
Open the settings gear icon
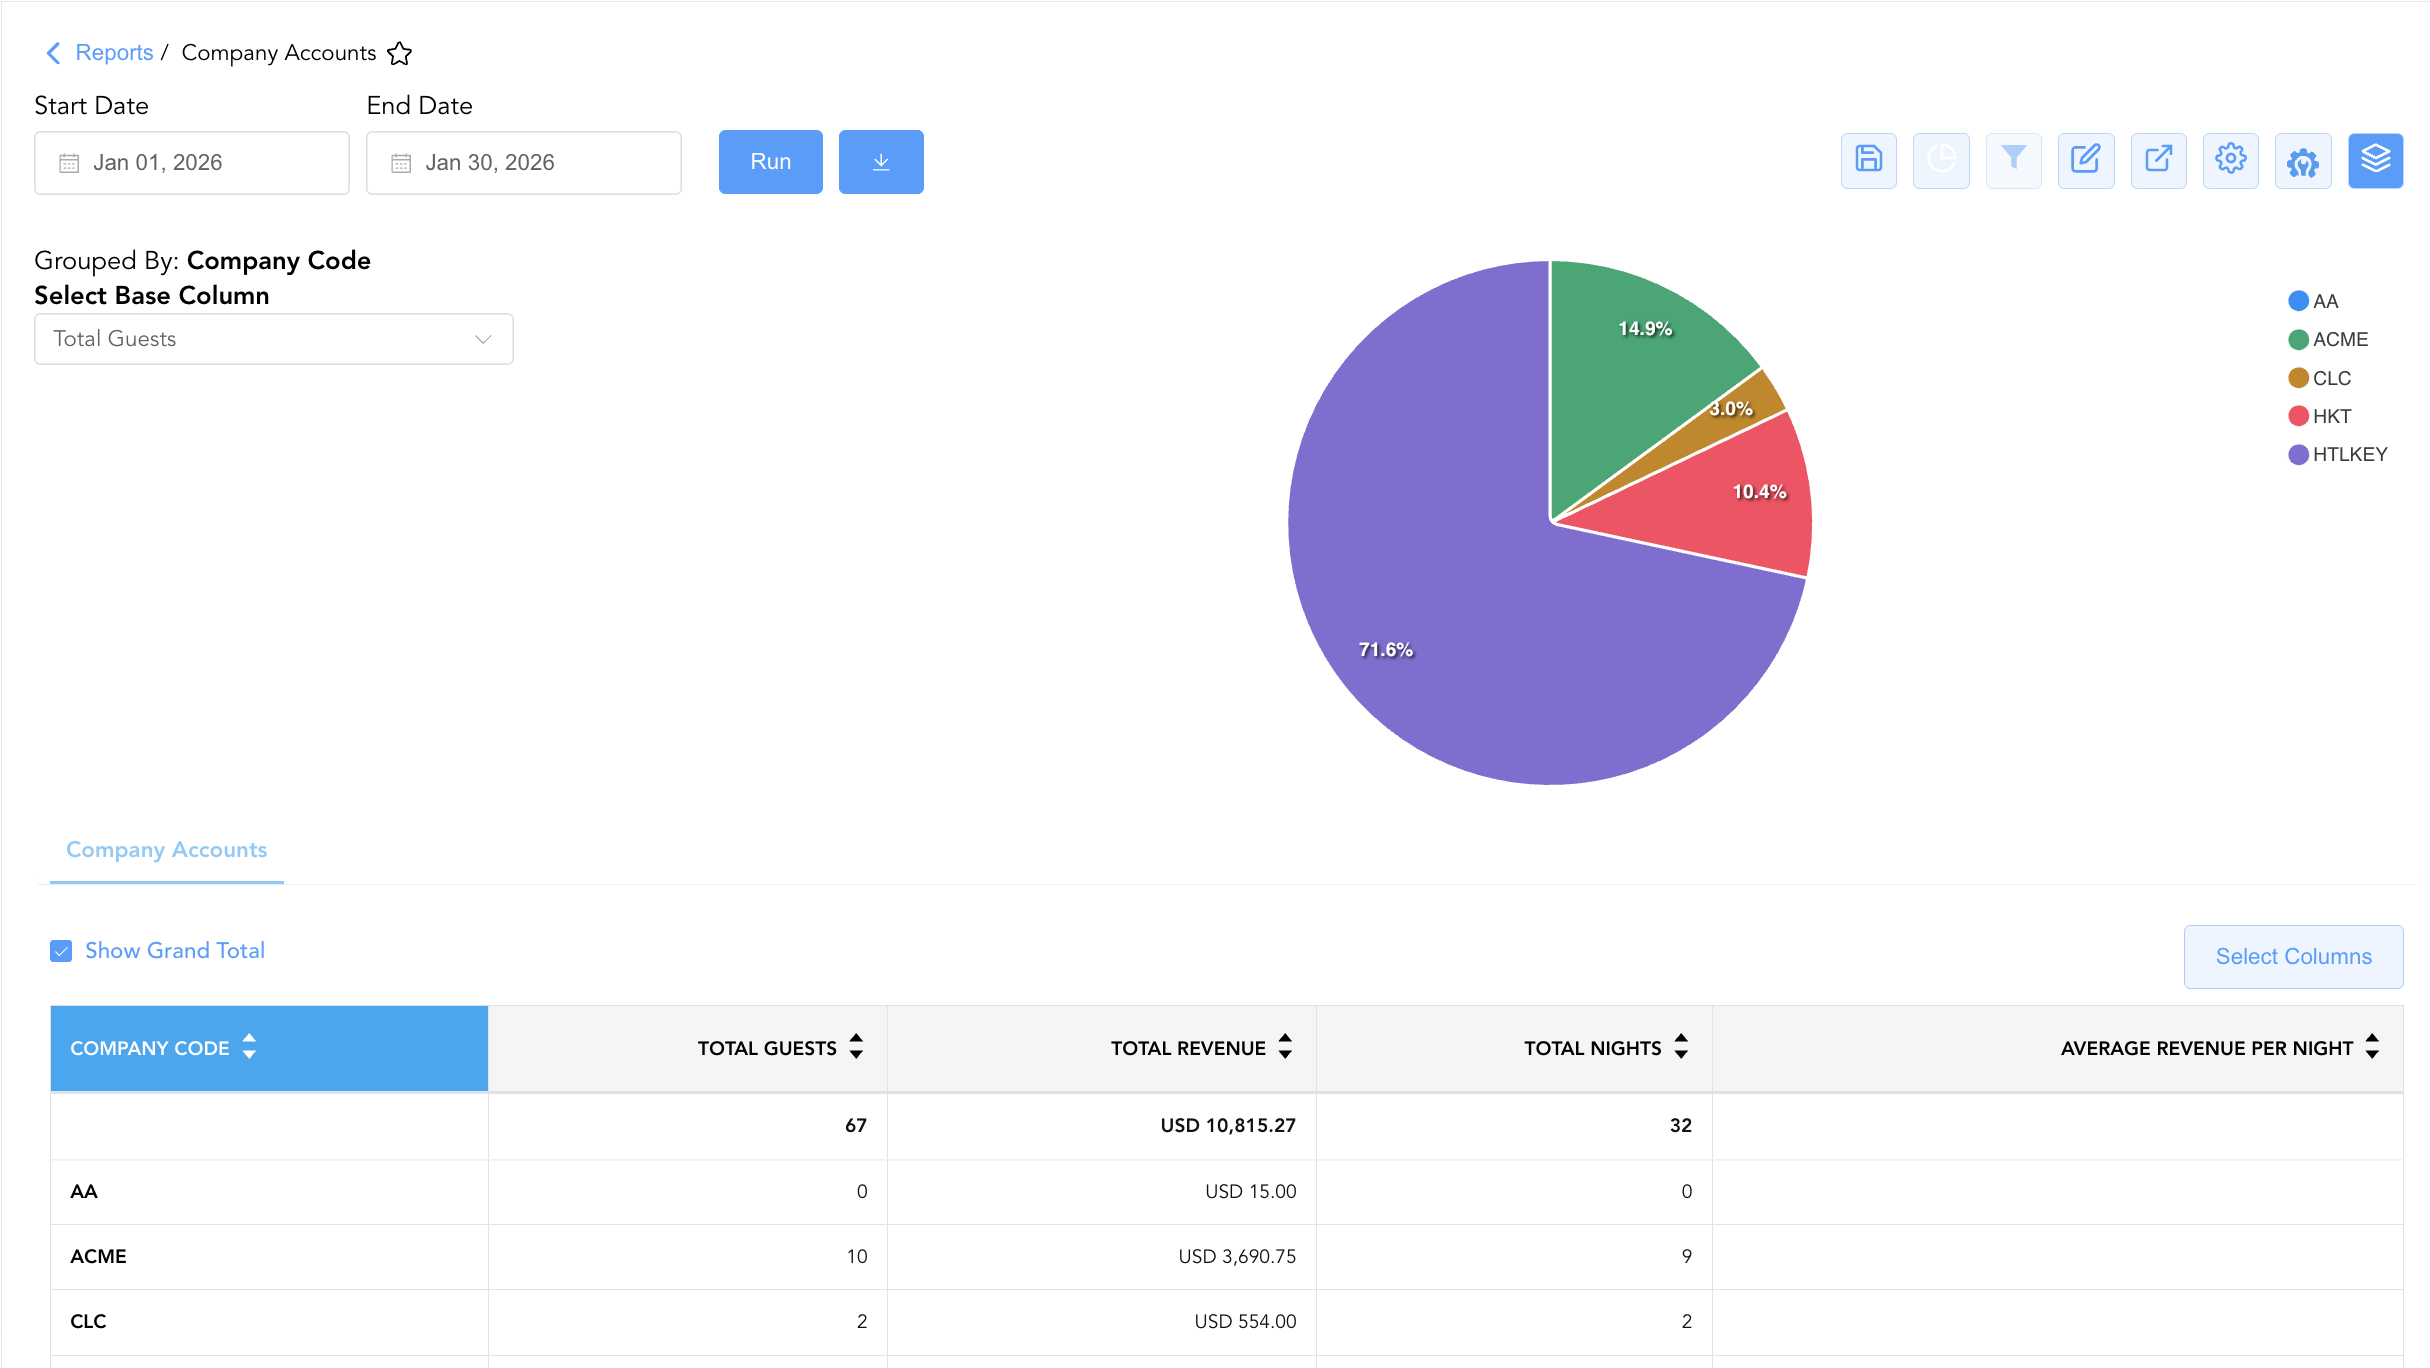click(2230, 161)
